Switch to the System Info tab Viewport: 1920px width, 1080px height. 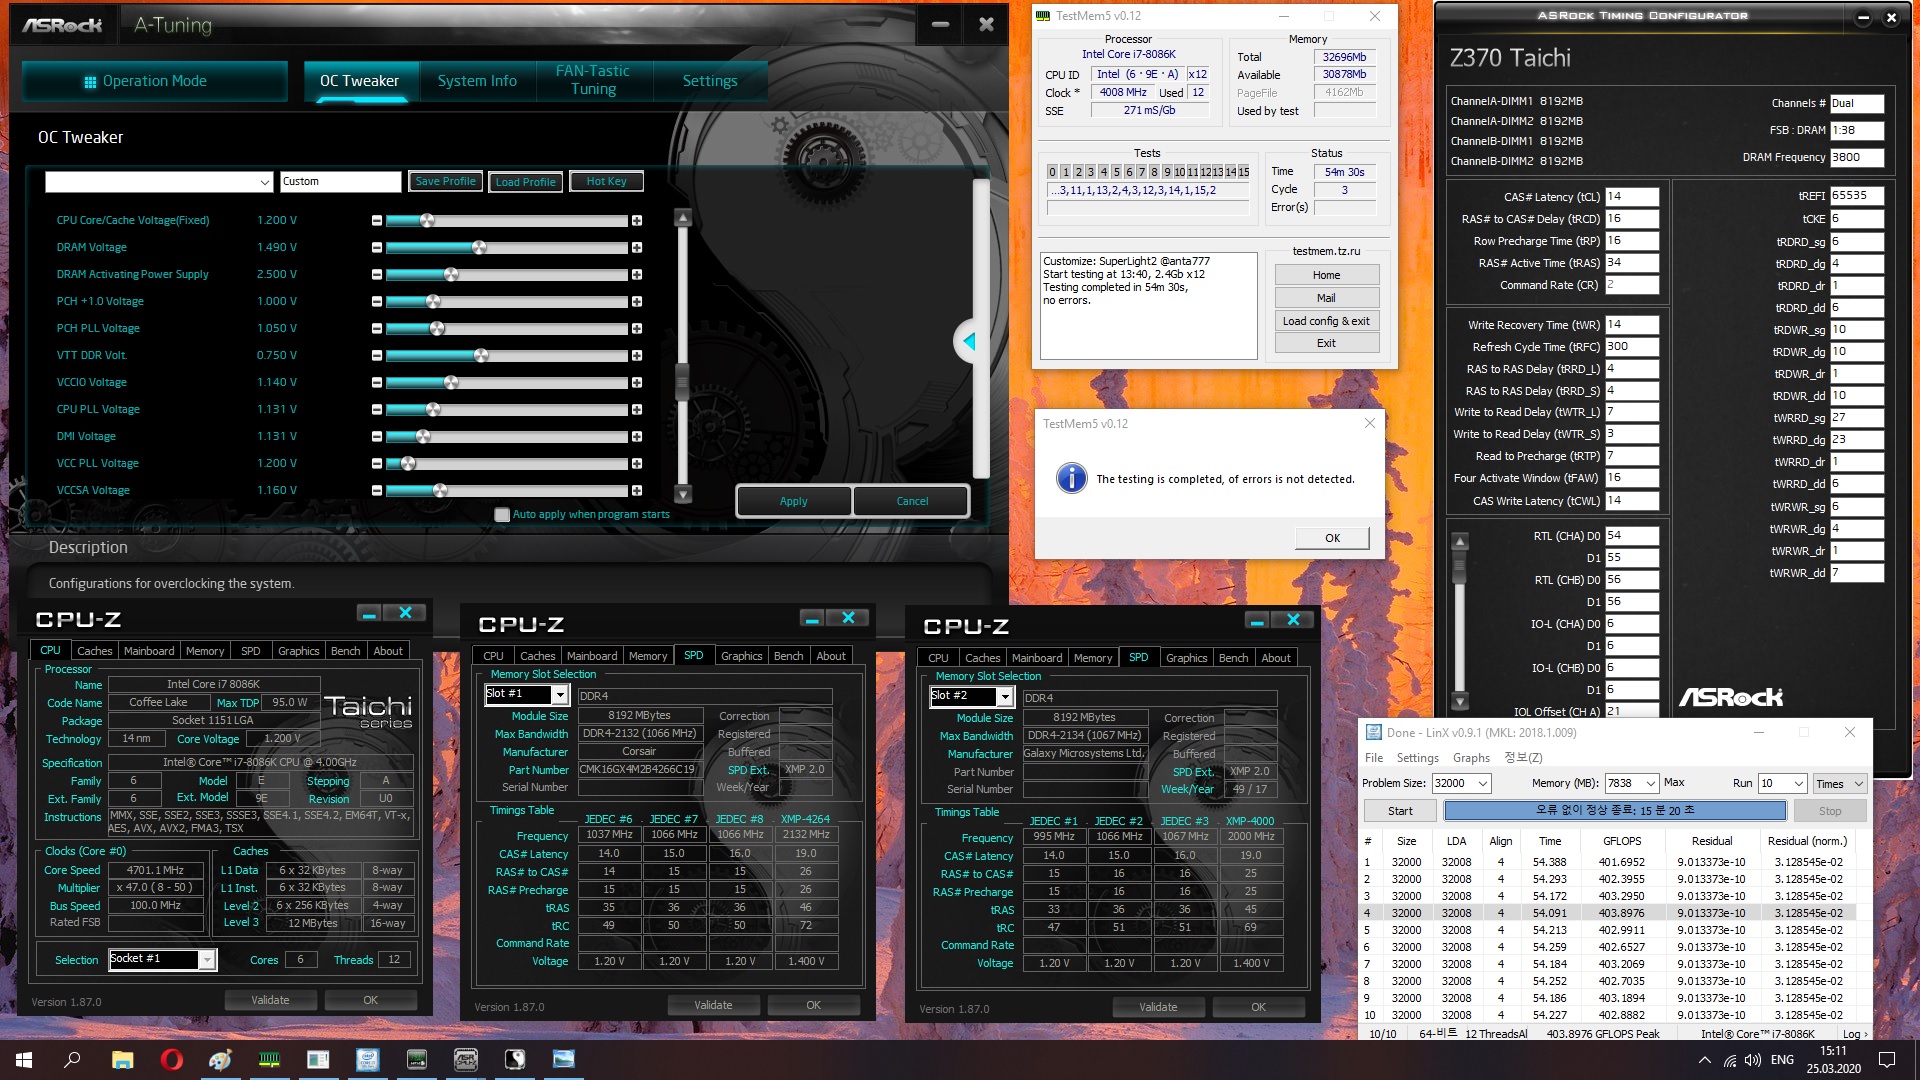pos(477,81)
